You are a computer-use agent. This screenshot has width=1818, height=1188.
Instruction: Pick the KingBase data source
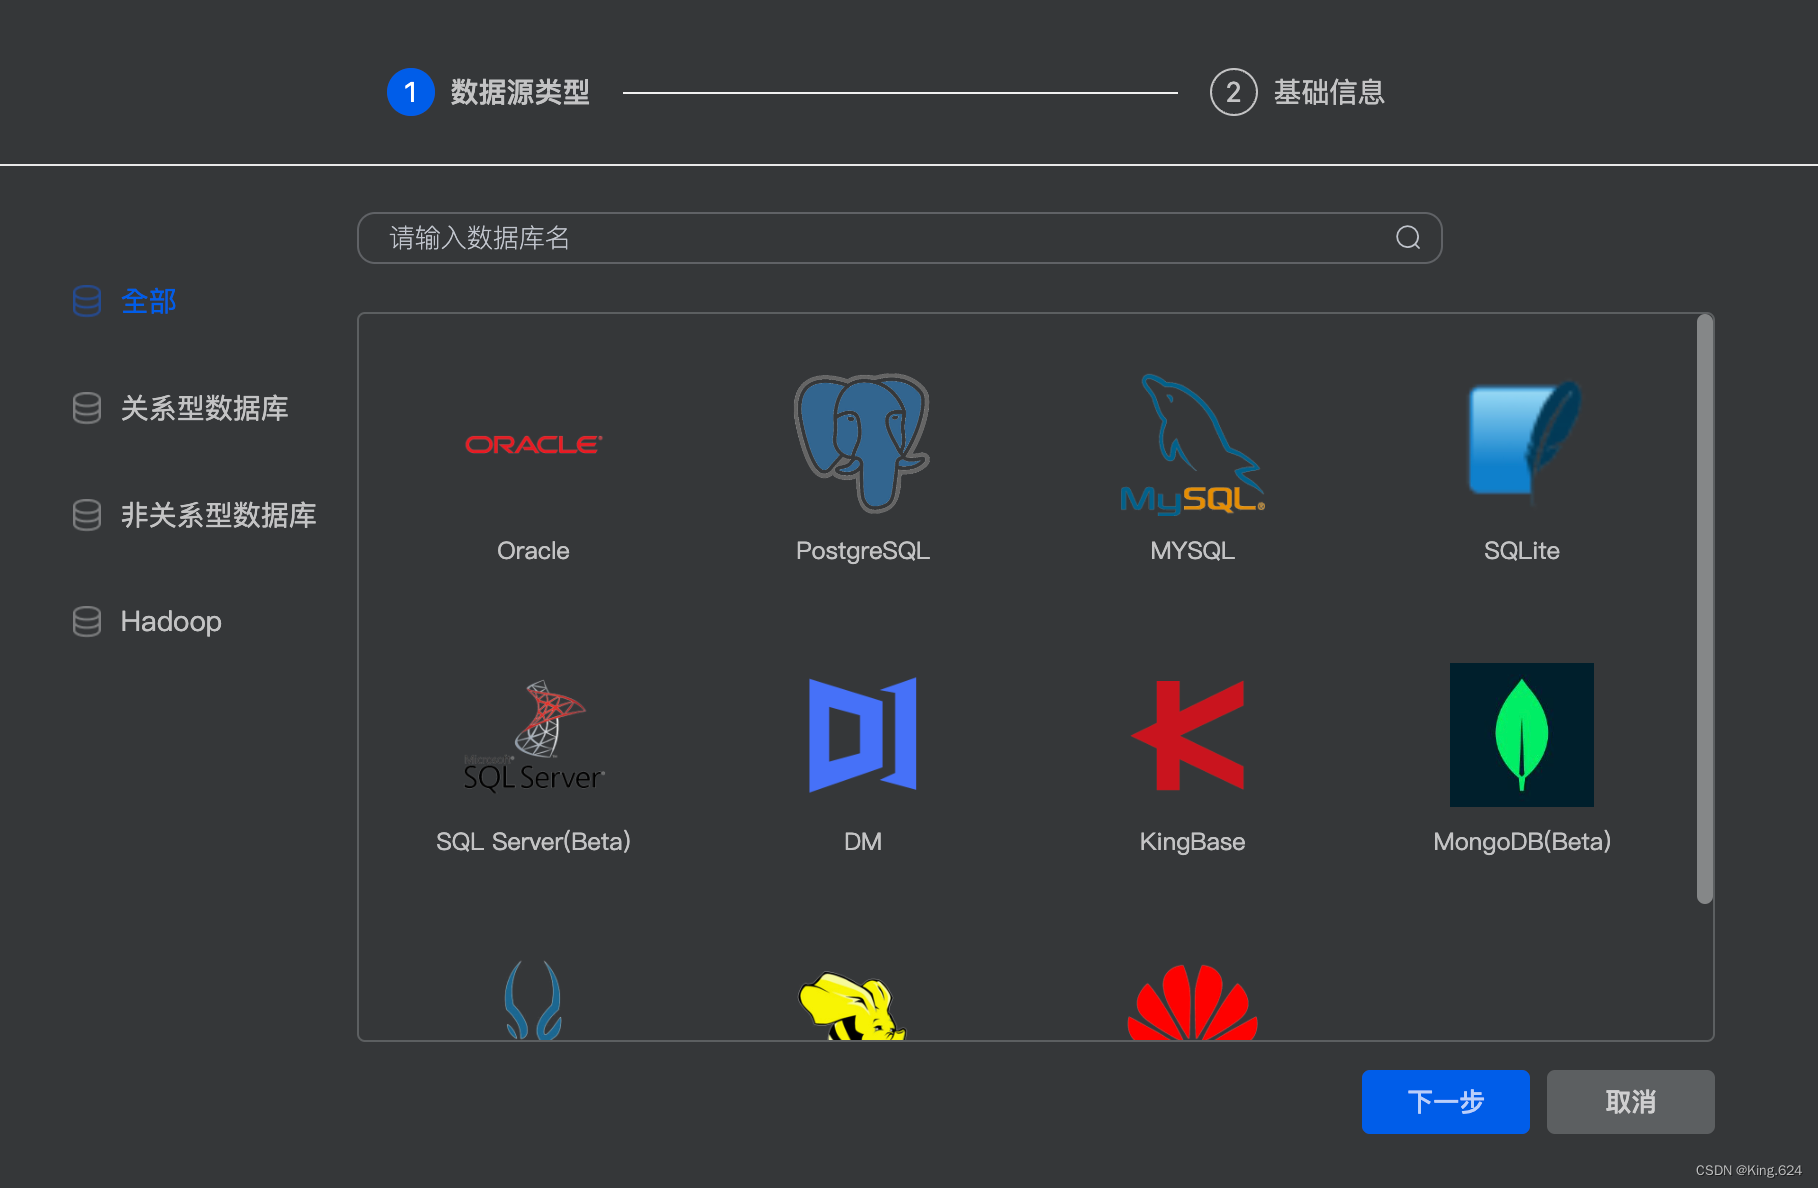click(x=1191, y=735)
